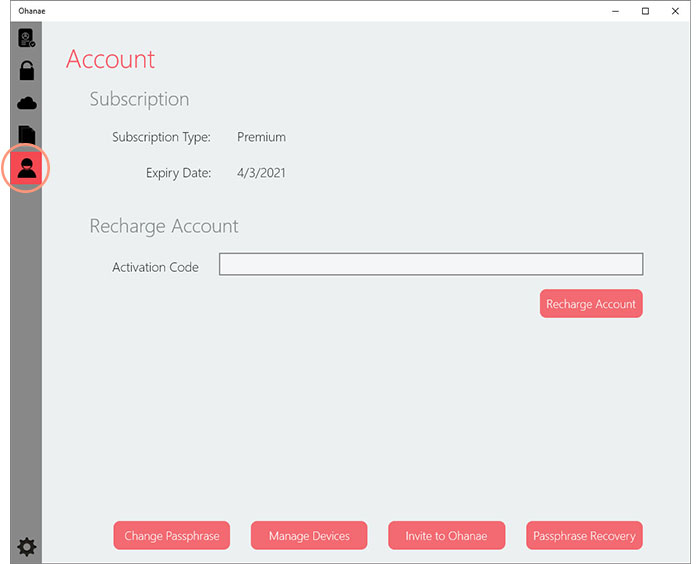700x564 pixels.
Task: Maximize the Ohanae window
Action: (x=645, y=11)
